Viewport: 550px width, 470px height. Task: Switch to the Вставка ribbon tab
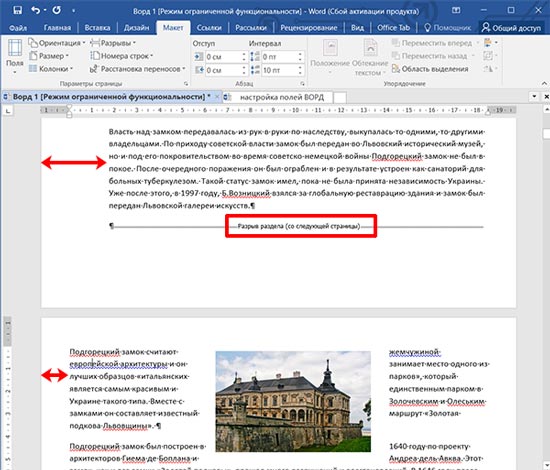pyautogui.click(x=97, y=28)
